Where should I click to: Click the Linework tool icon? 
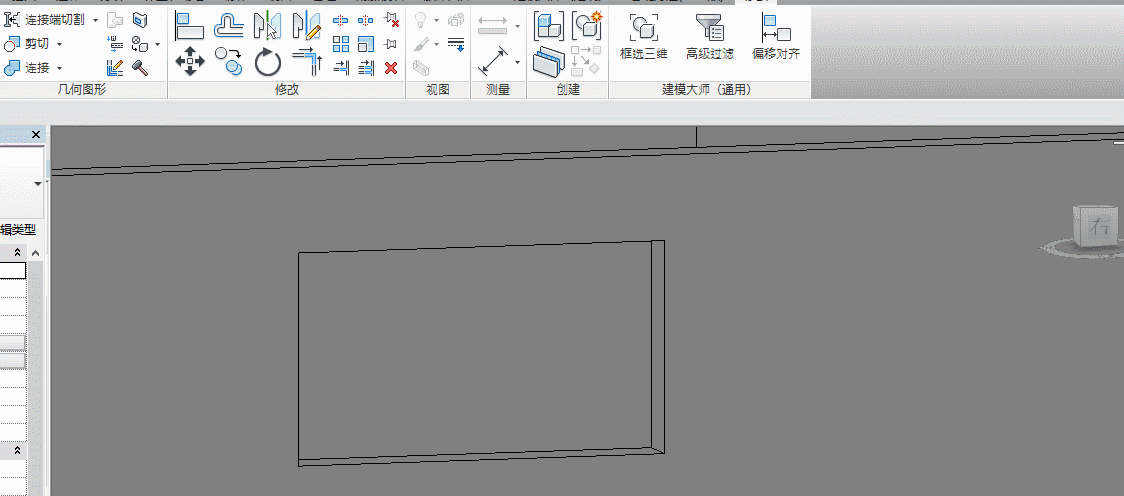pyautogui.click(x=456, y=44)
